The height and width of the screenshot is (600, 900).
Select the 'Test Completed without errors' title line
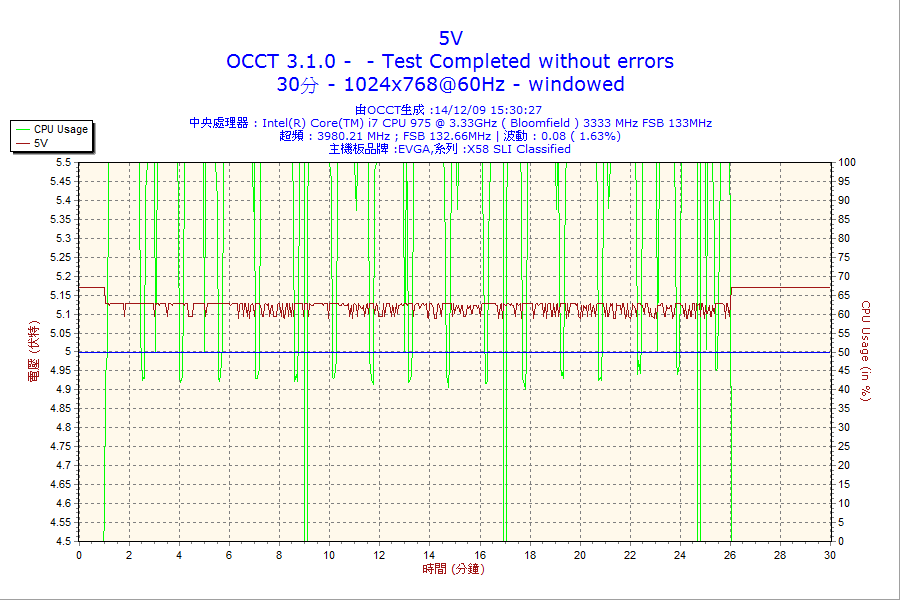450,61
